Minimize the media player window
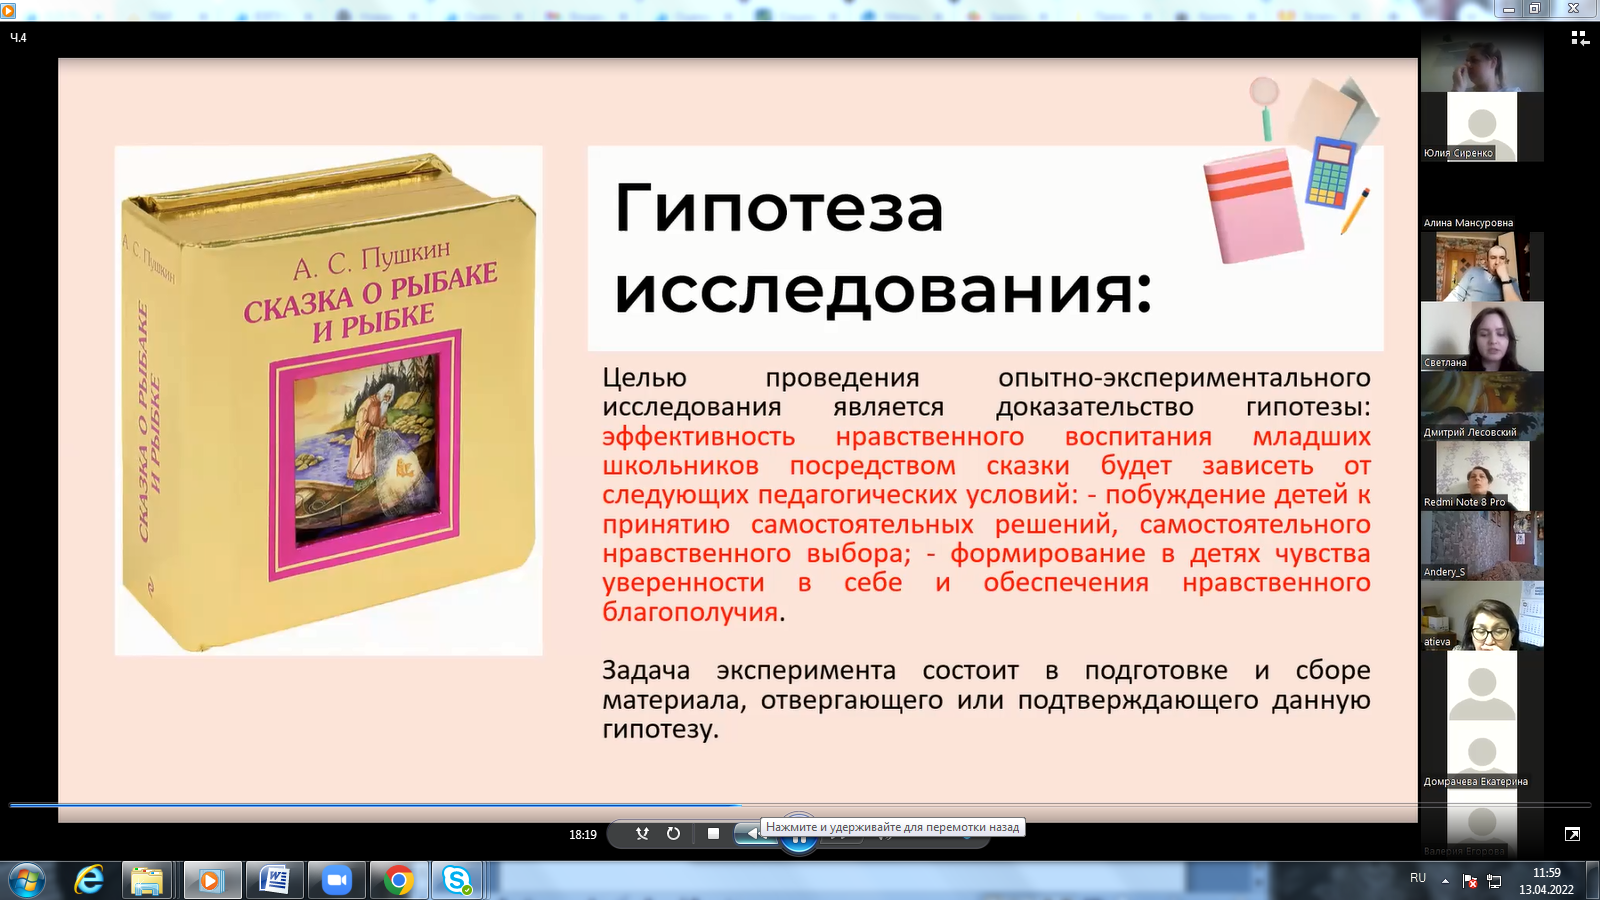The width and height of the screenshot is (1600, 900). [1509, 8]
